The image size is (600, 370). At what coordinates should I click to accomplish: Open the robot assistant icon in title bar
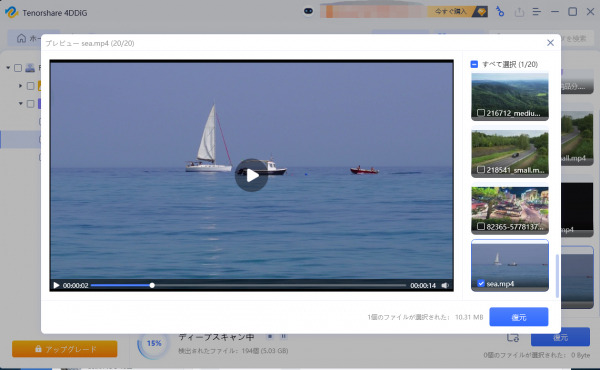click(308, 11)
